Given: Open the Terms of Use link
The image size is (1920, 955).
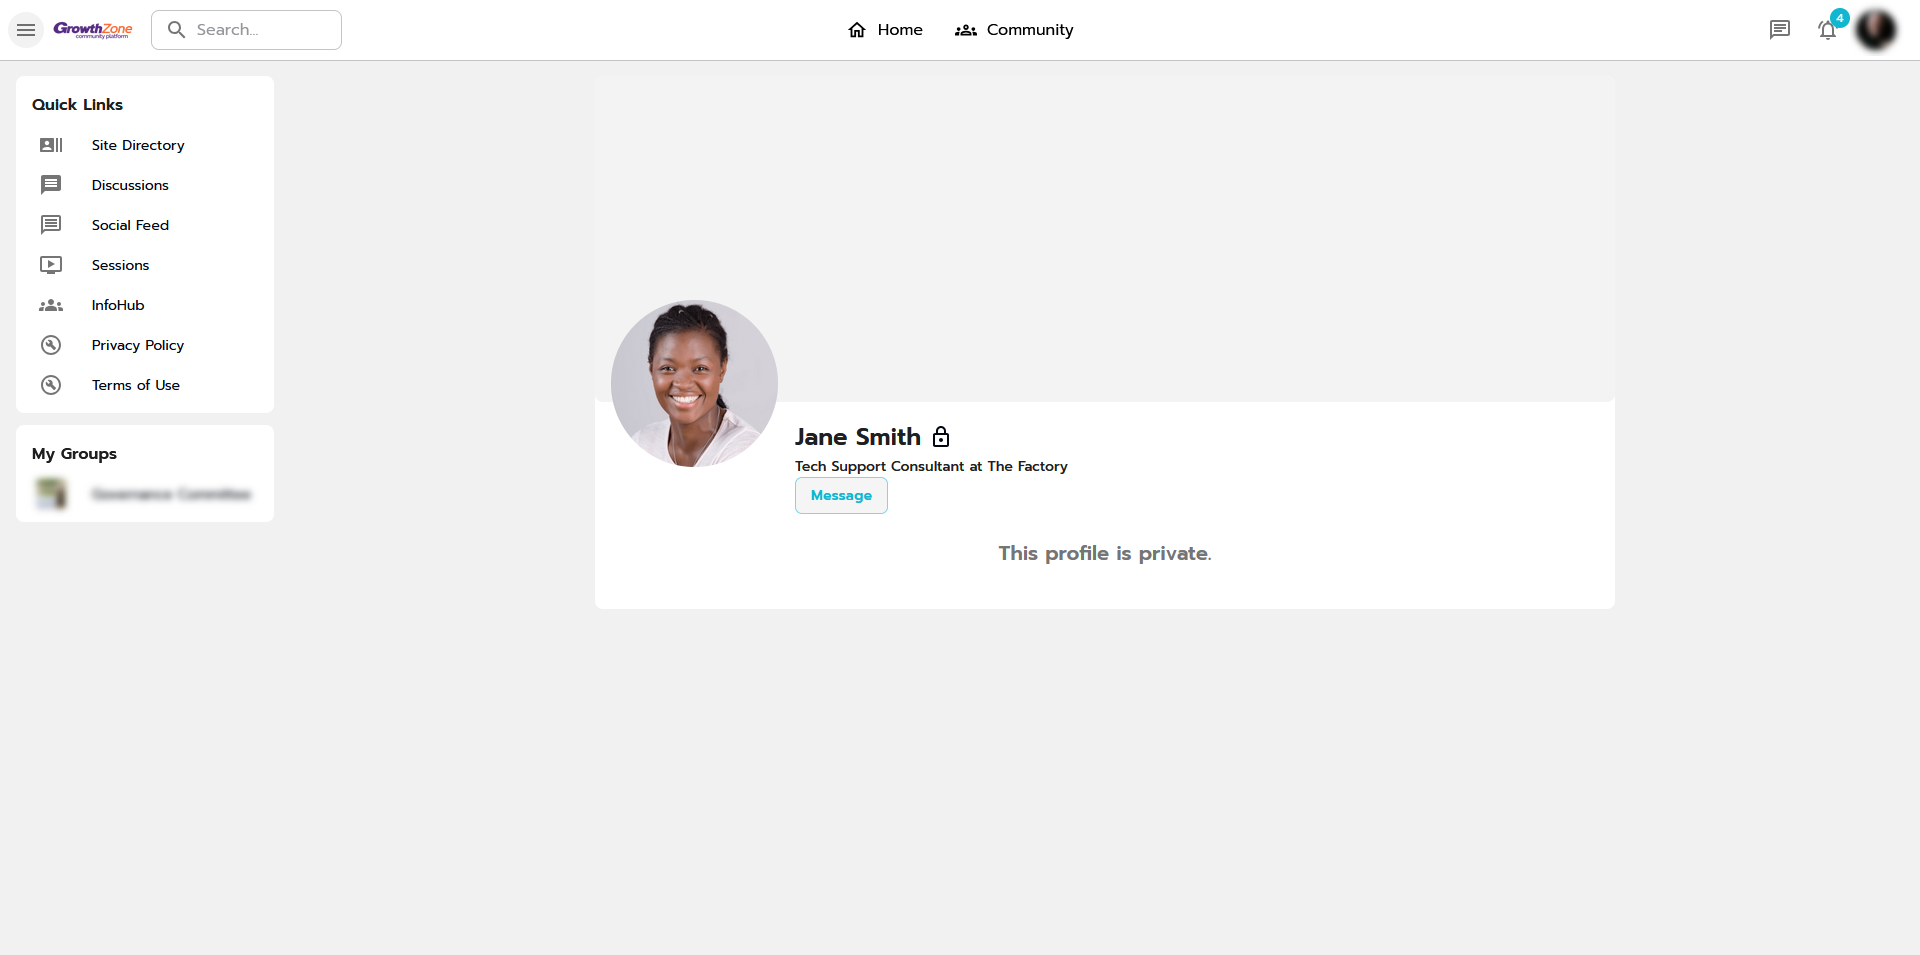Looking at the screenshot, I should [x=136, y=385].
